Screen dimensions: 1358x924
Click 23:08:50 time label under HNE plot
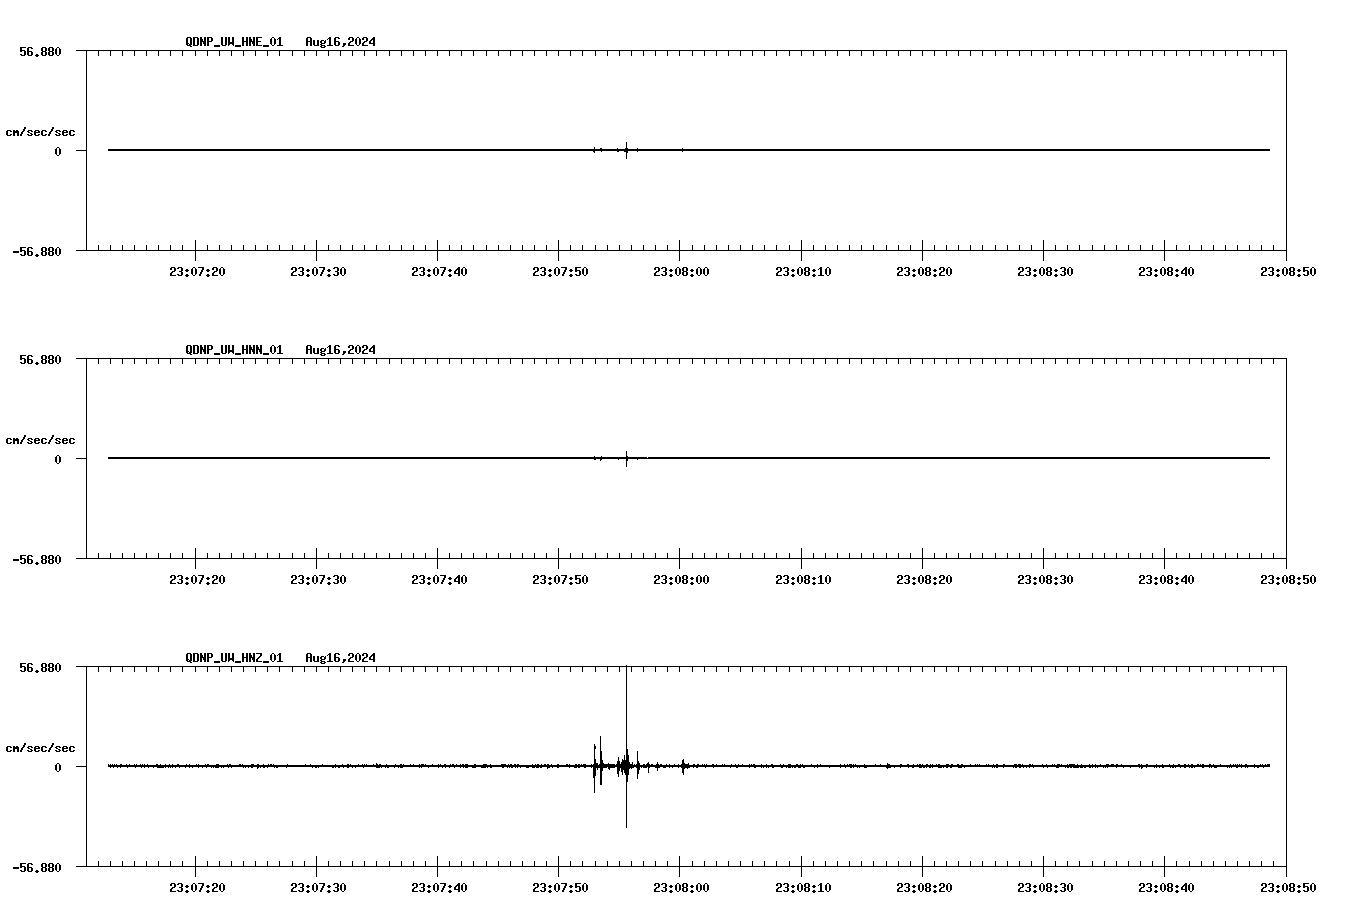[1287, 271]
